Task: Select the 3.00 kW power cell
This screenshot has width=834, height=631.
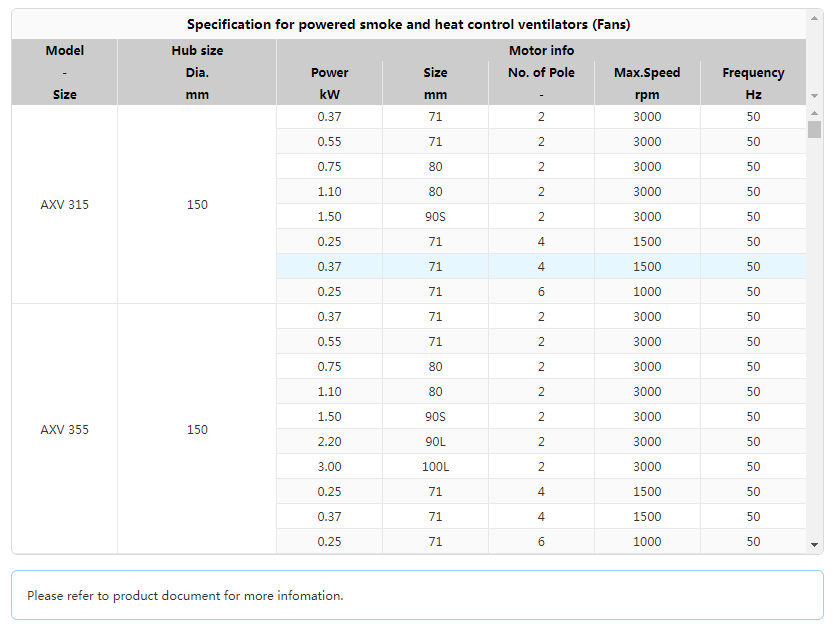Action: (329, 467)
